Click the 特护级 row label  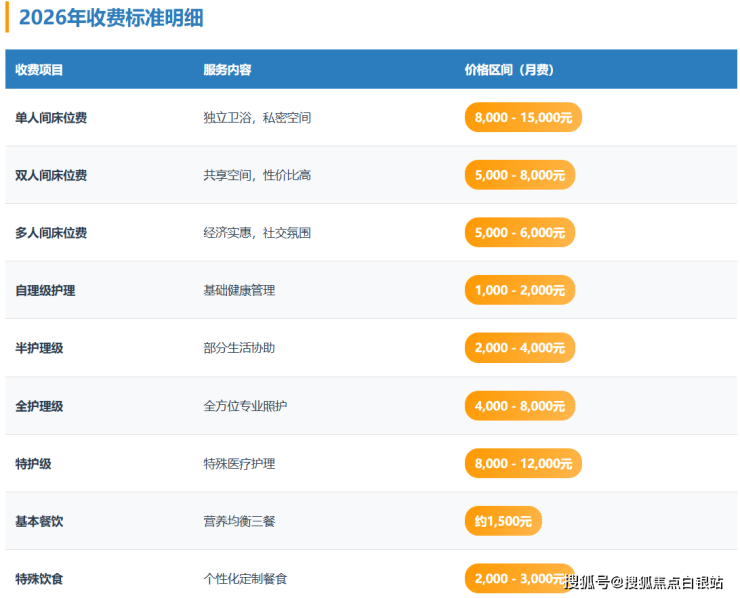[x=33, y=463]
